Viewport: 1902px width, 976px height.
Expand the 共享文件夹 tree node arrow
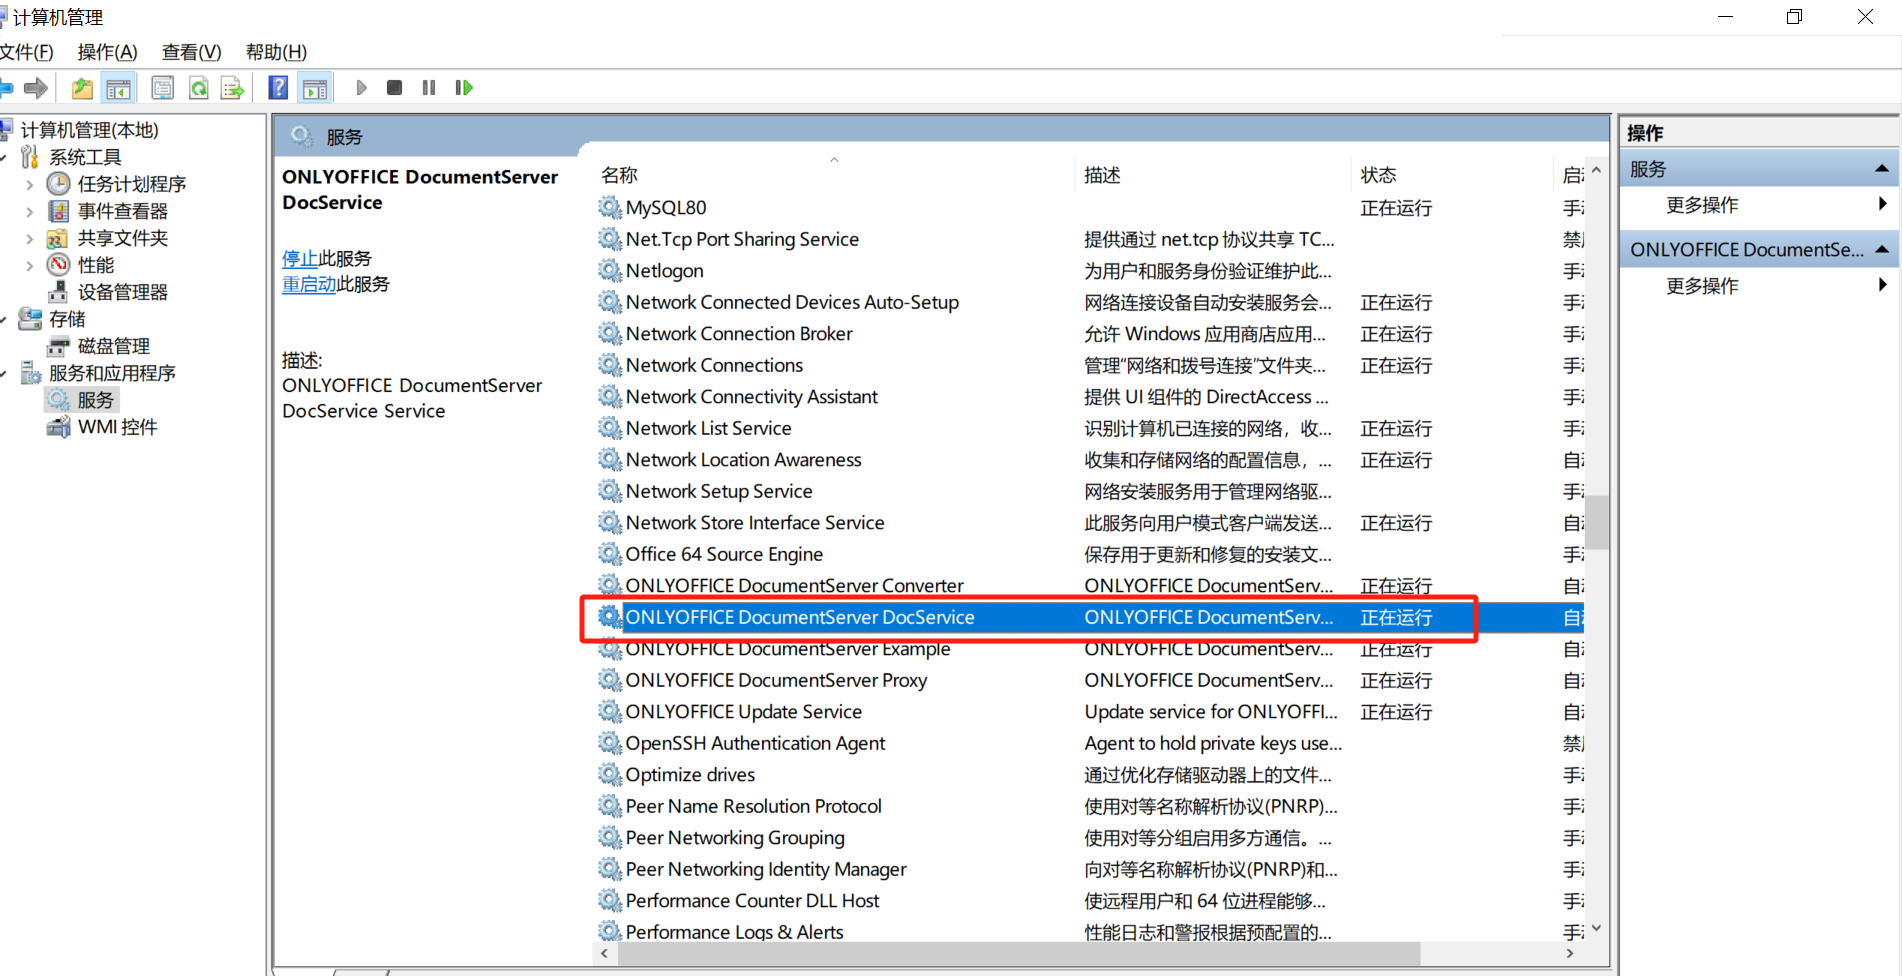coord(29,238)
